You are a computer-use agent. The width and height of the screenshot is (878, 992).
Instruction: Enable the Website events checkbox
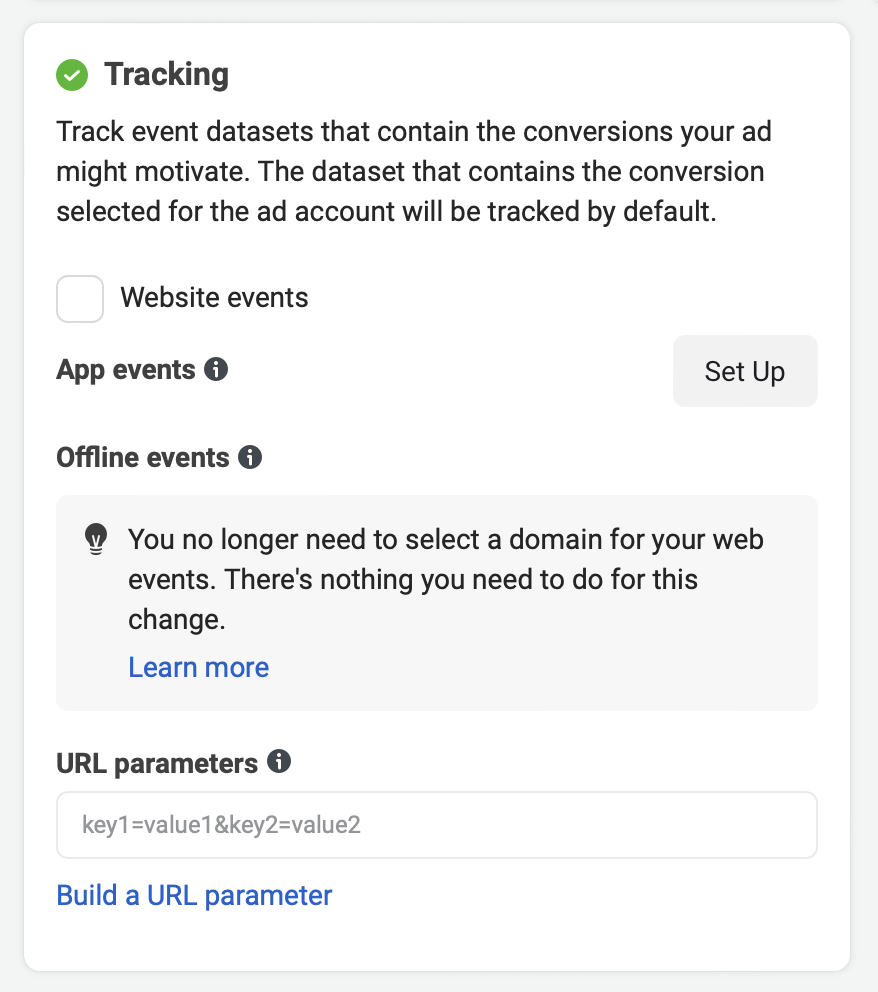(80, 299)
